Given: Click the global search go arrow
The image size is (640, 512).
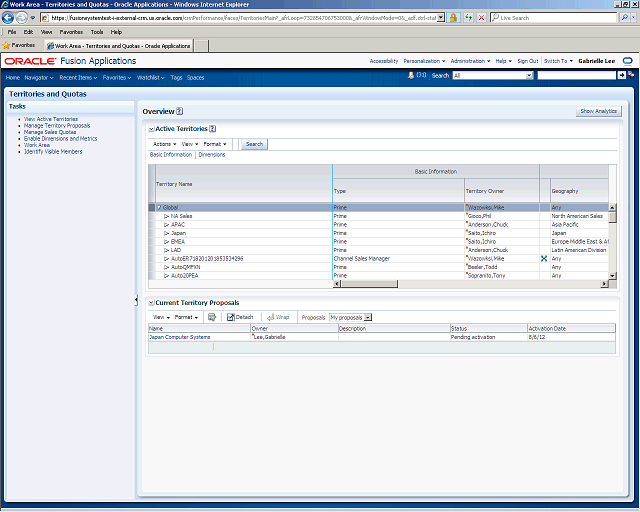Looking at the screenshot, I should [621, 75].
